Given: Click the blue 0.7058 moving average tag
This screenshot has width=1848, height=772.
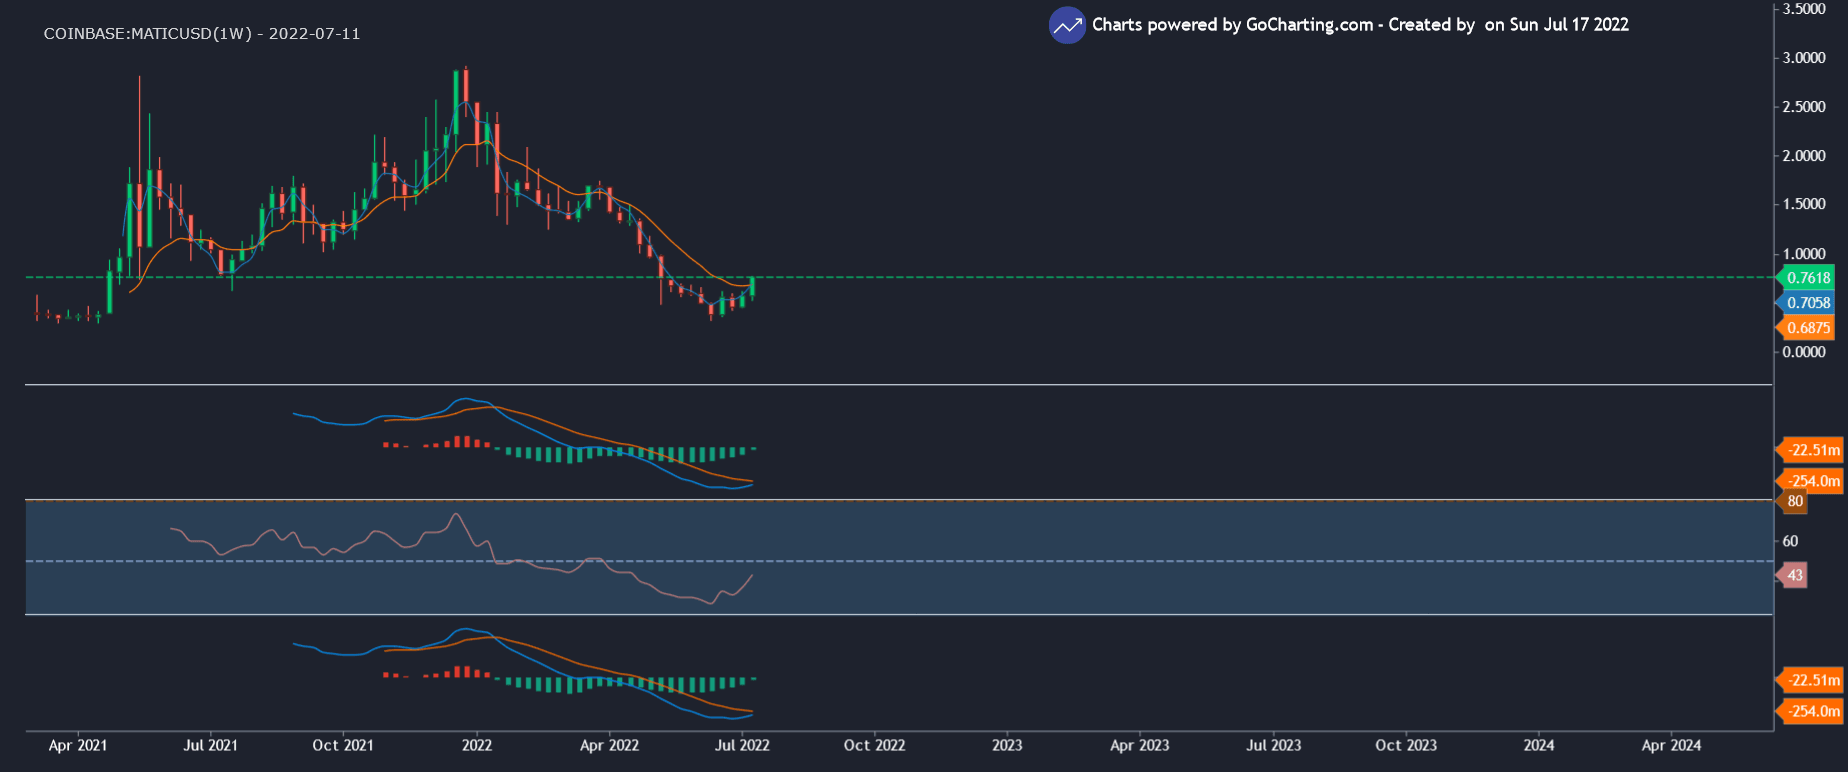Looking at the screenshot, I should coord(1808,303).
